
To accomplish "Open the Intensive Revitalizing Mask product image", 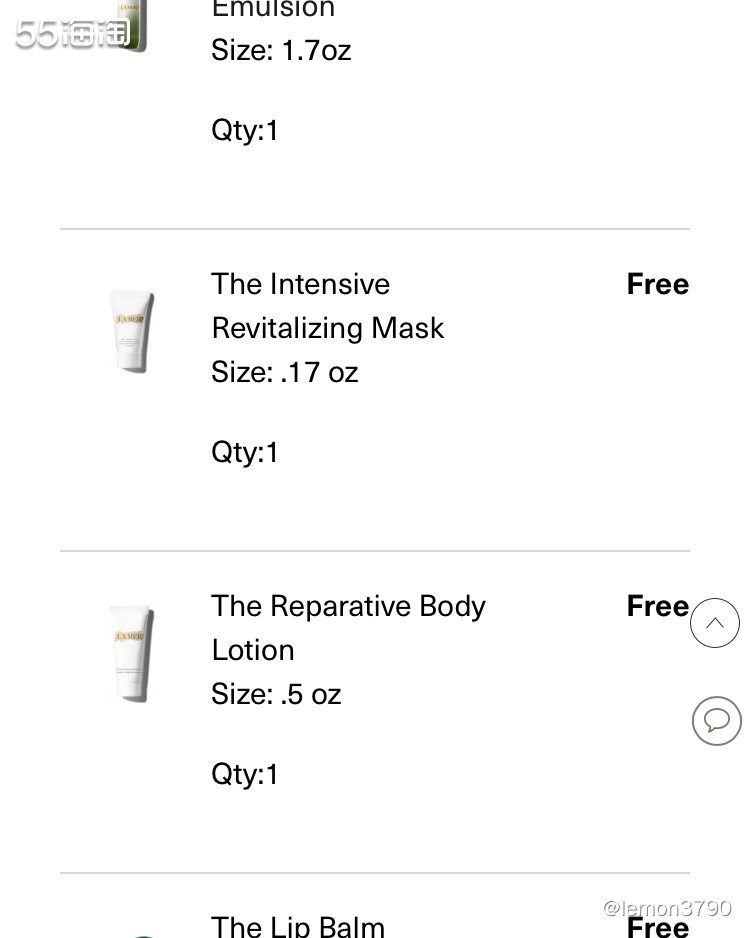I will [131, 330].
